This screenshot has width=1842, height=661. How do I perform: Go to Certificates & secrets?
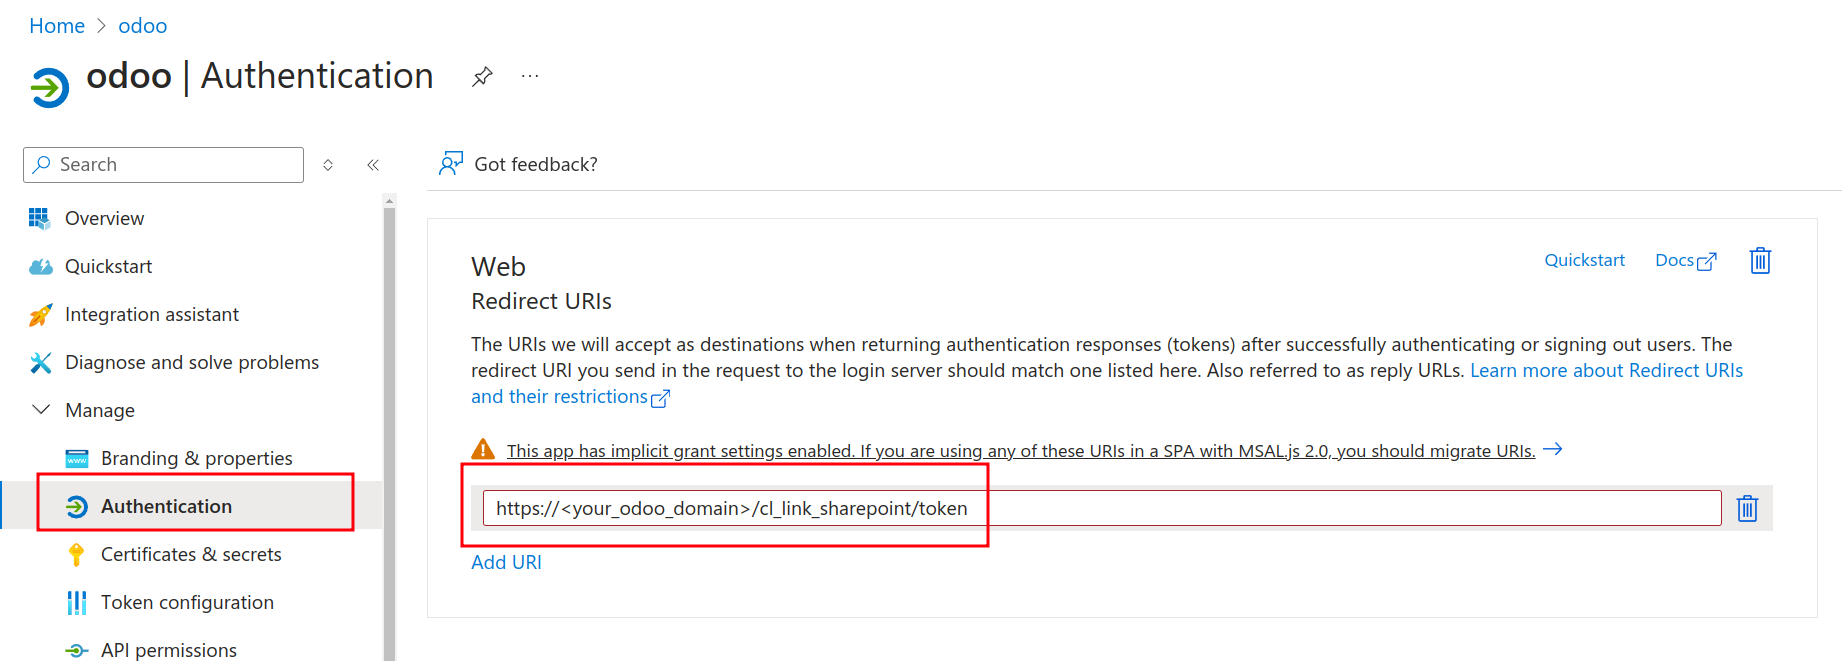pos(191,554)
